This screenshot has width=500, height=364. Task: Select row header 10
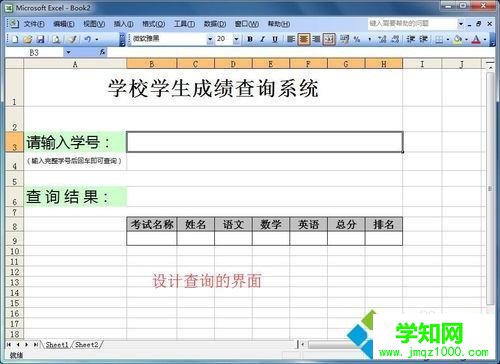[14, 251]
